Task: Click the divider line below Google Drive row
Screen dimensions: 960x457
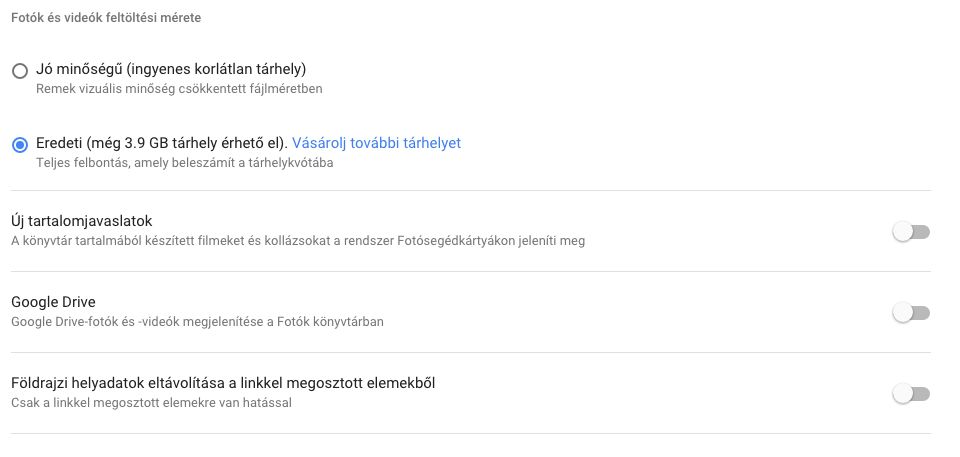Action: tap(471, 352)
